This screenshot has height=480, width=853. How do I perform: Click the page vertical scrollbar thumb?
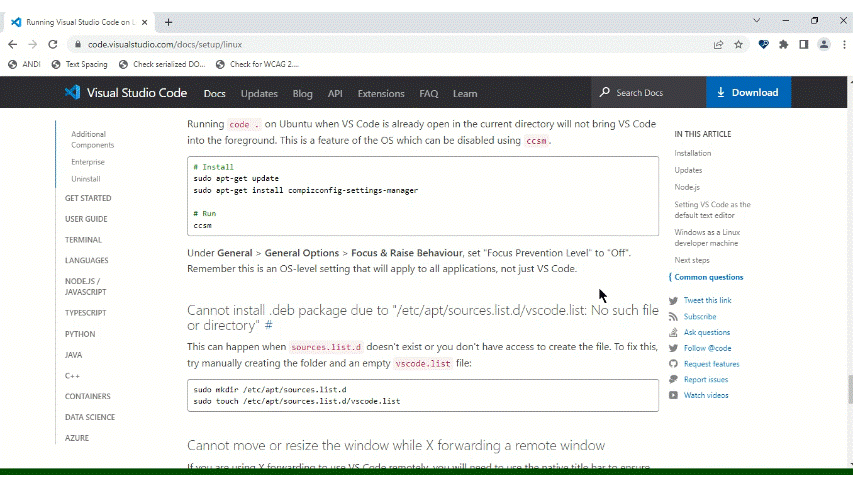tap(850, 390)
